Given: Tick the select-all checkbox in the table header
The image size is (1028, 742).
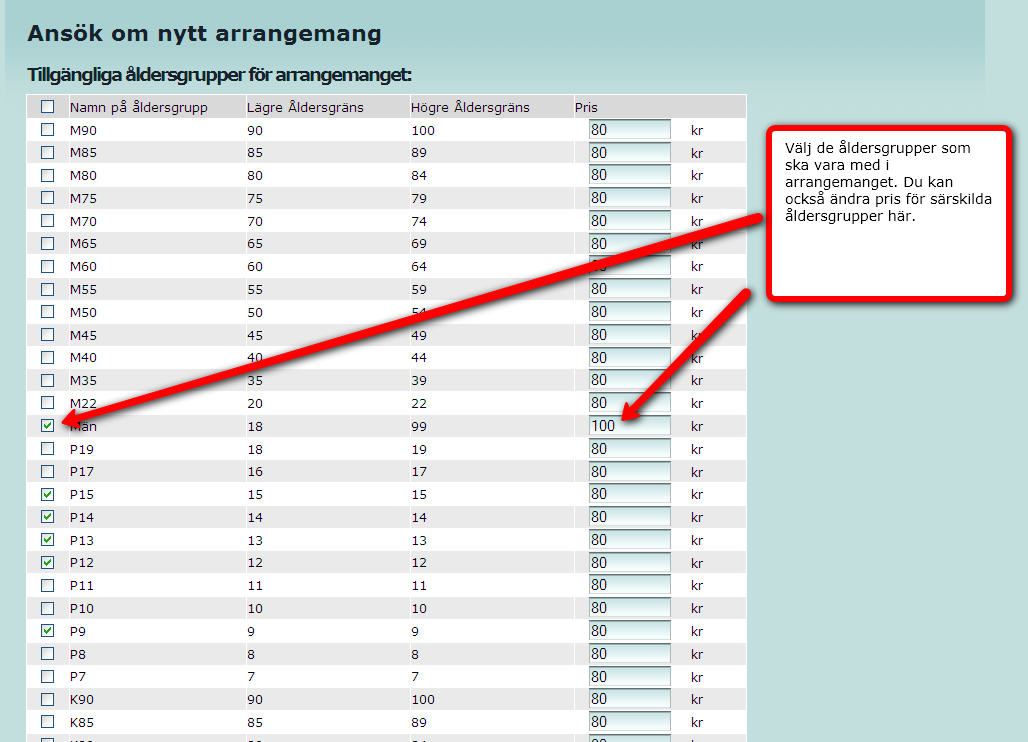Looking at the screenshot, I should click(x=47, y=107).
